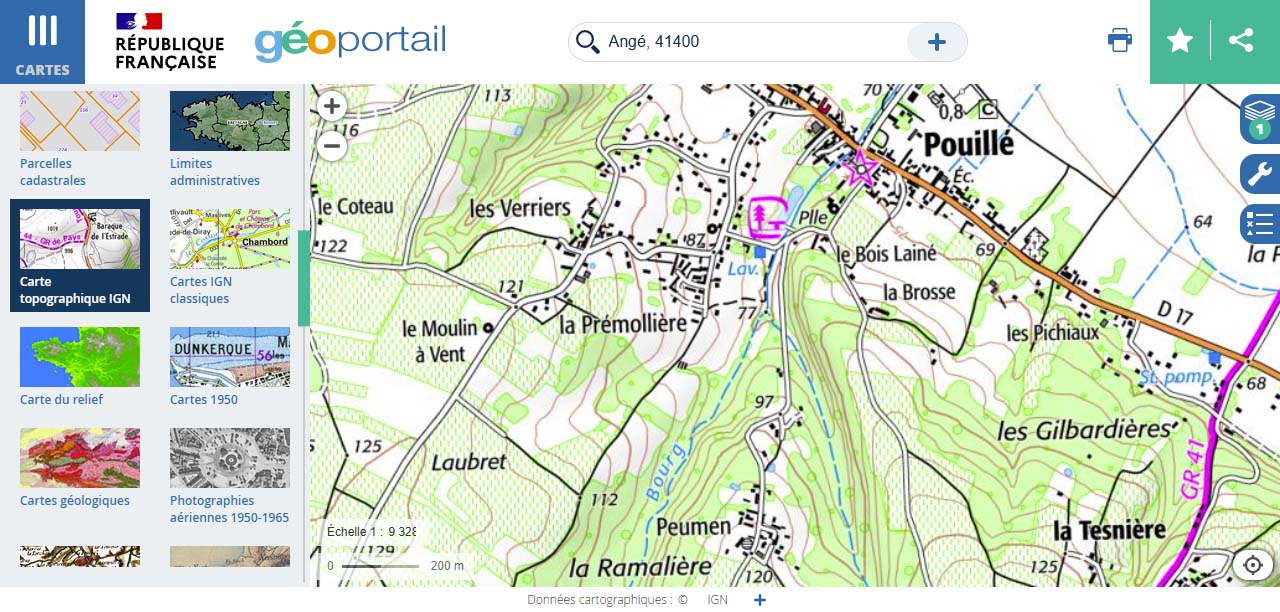
Task: Zoom in on the map
Action: [332, 106]
